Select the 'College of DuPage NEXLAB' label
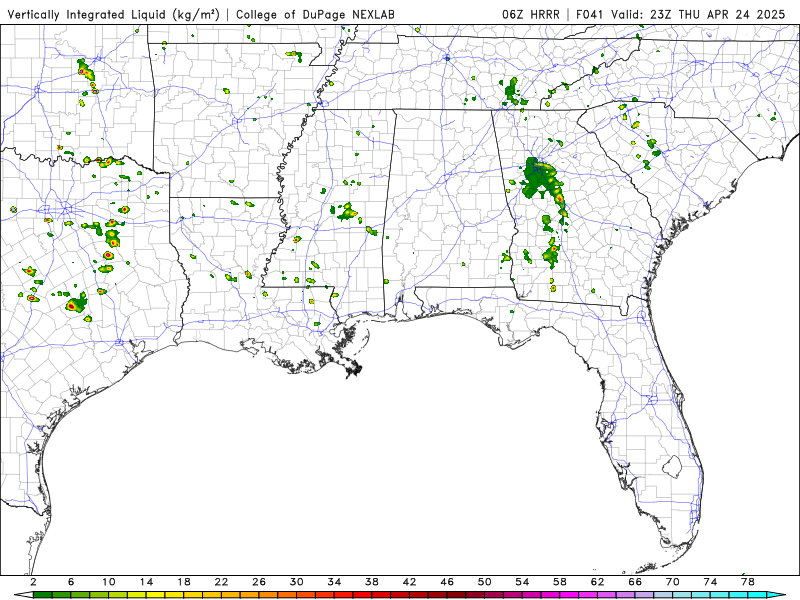 pyautogui.click(x=315, y=15)
